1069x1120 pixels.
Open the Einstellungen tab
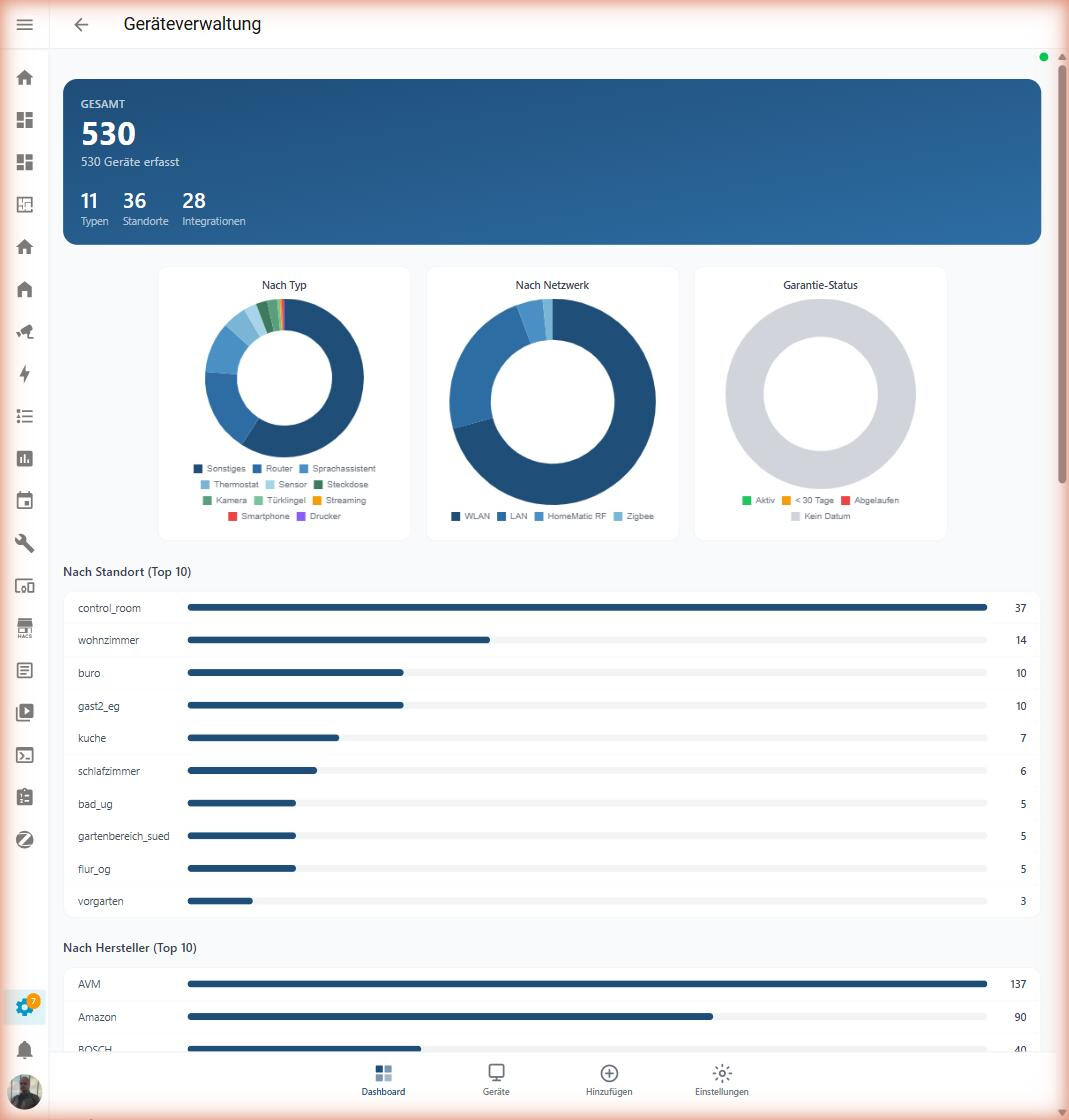(721, 1080)
